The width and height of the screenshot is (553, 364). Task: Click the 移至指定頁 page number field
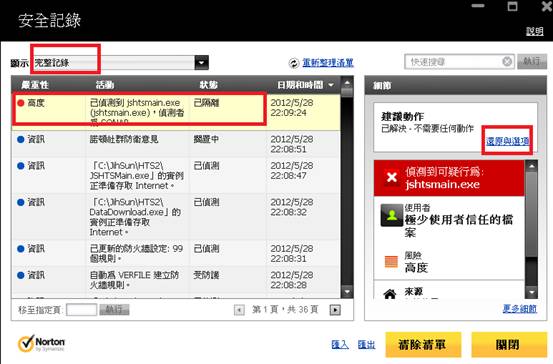(81, 310)
